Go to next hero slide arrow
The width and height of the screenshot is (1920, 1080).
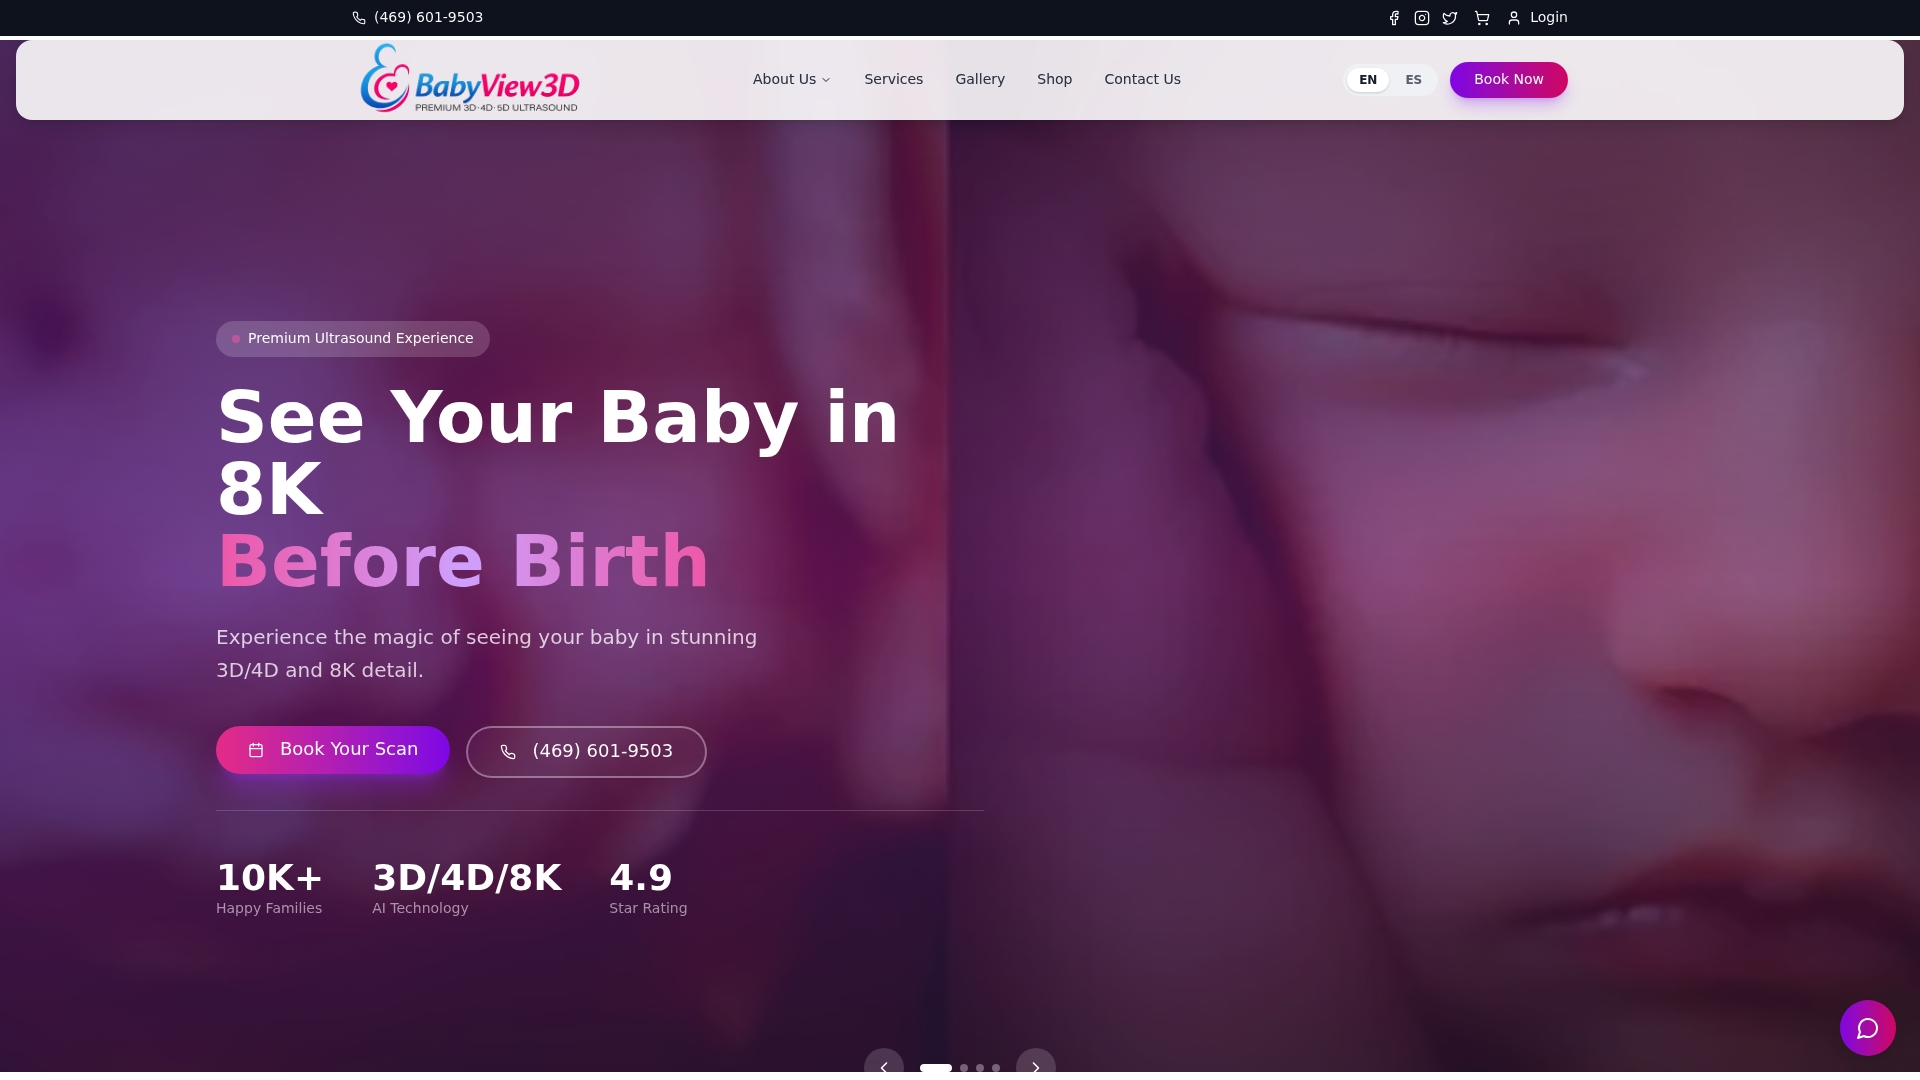point(1036,1066)
